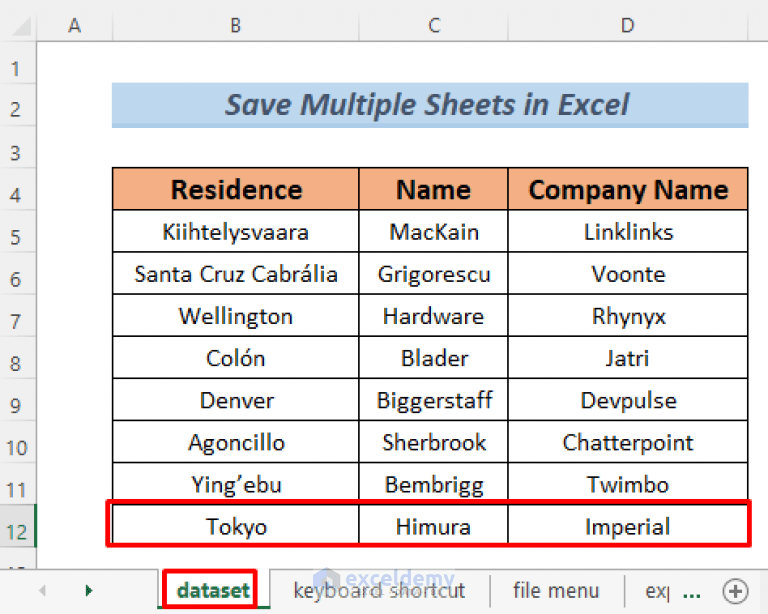Select the Imperial cell
This screenshot has height=614, width=768.
[628, 526]
